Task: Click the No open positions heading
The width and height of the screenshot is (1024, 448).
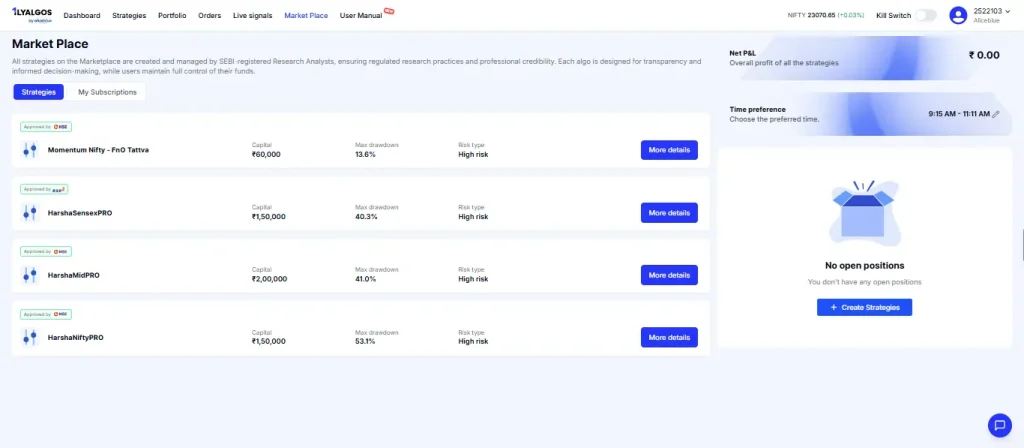Action: [x=864, y=266]
